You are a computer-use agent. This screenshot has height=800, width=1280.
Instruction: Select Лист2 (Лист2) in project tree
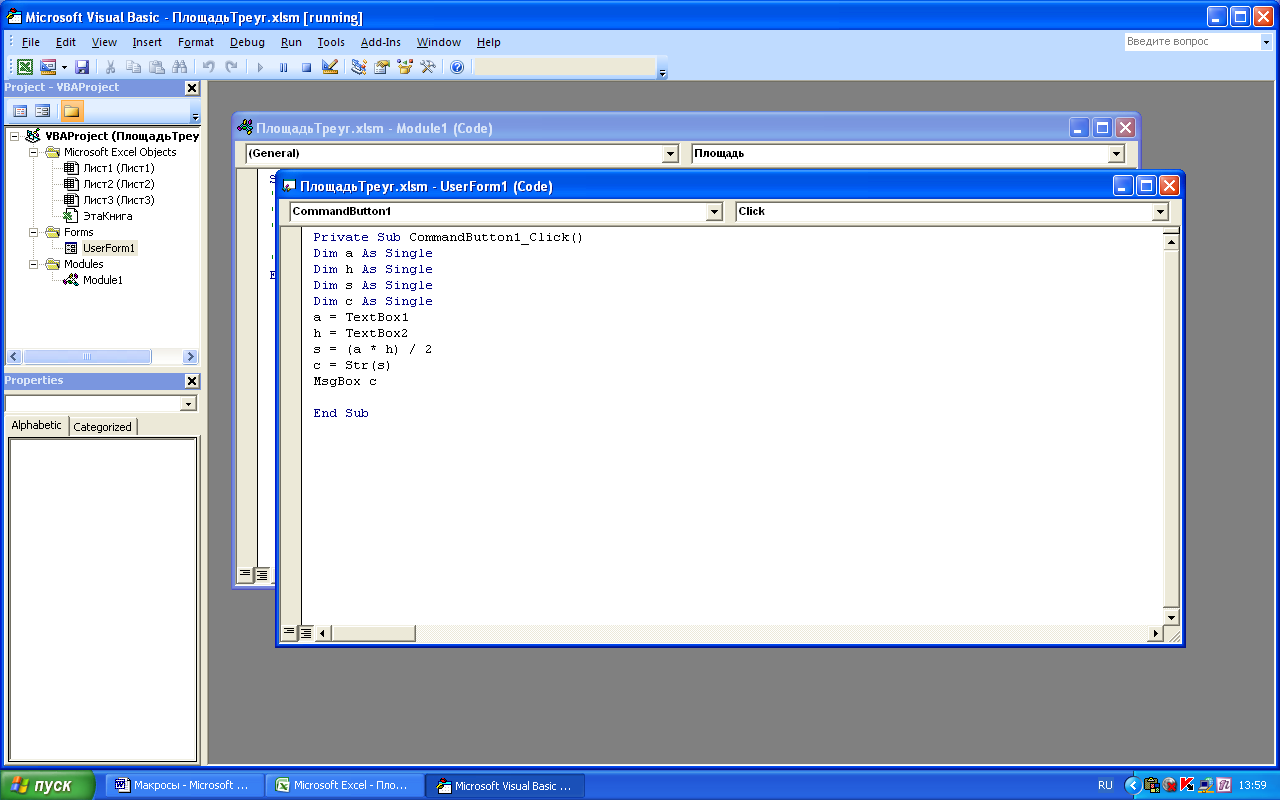point(118,184)
